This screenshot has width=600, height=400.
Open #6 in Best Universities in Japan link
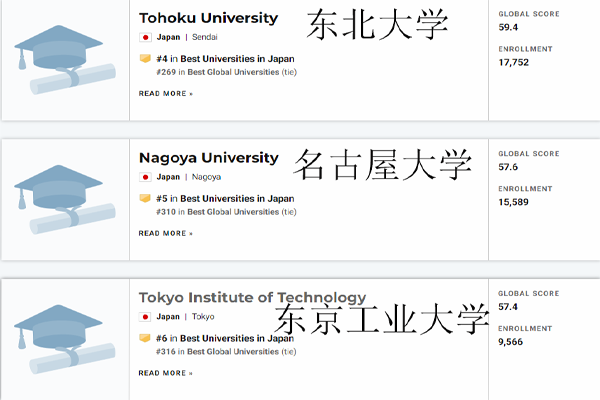[x=225, y=338]
